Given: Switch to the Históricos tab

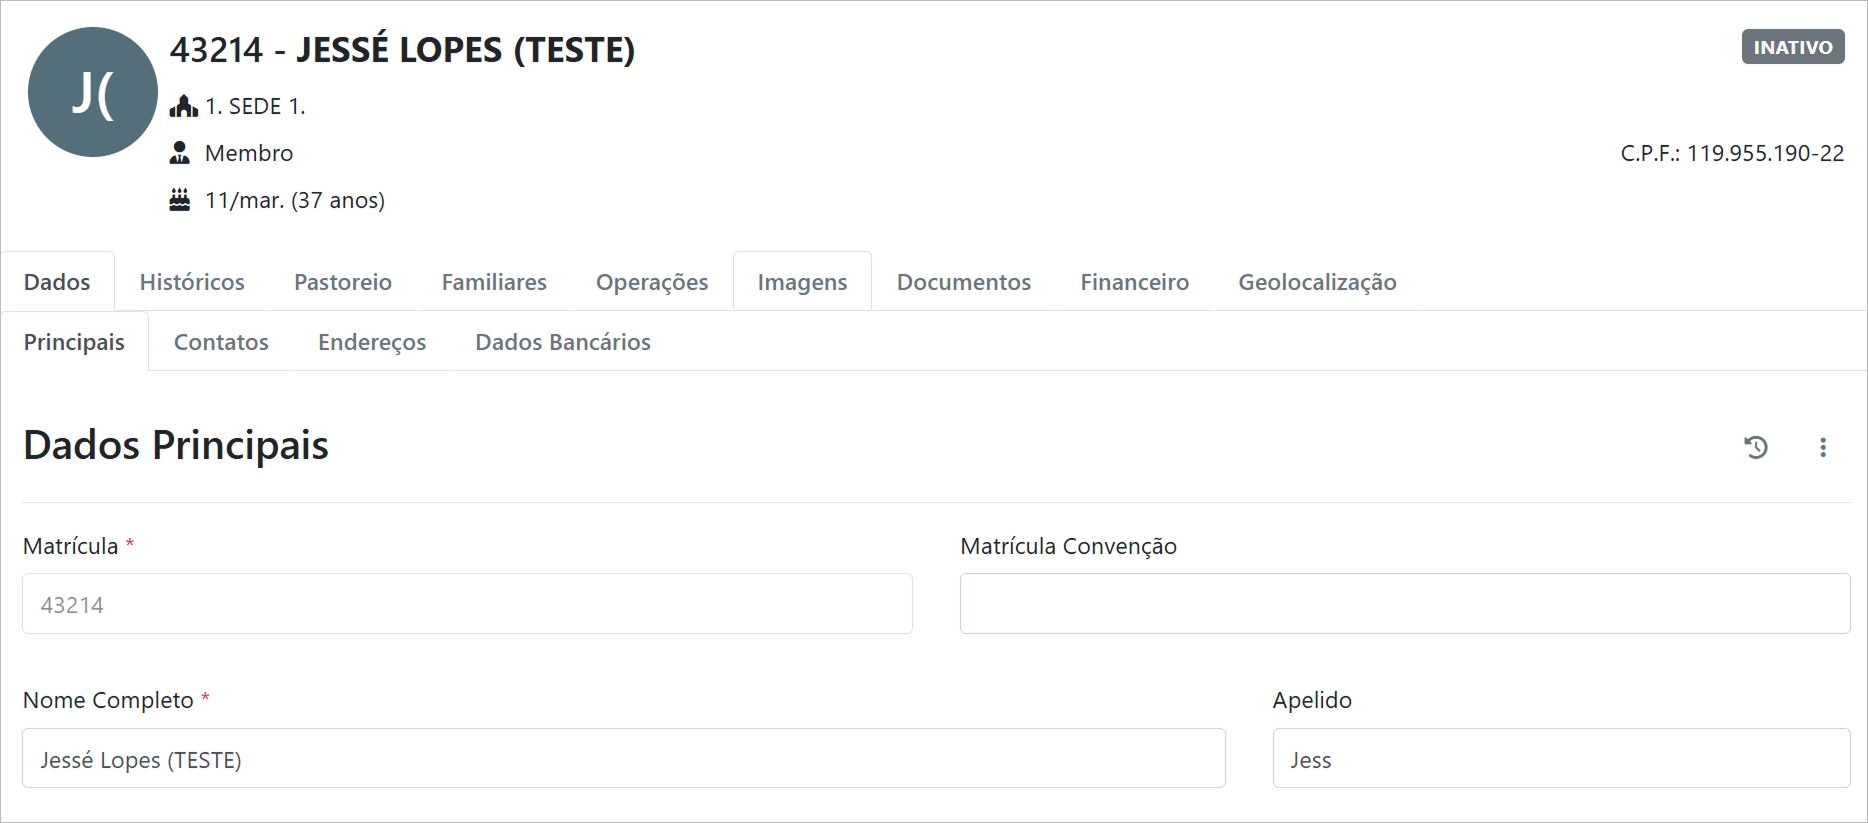Looking at the screenshot, I should click(x=192, y=282).
